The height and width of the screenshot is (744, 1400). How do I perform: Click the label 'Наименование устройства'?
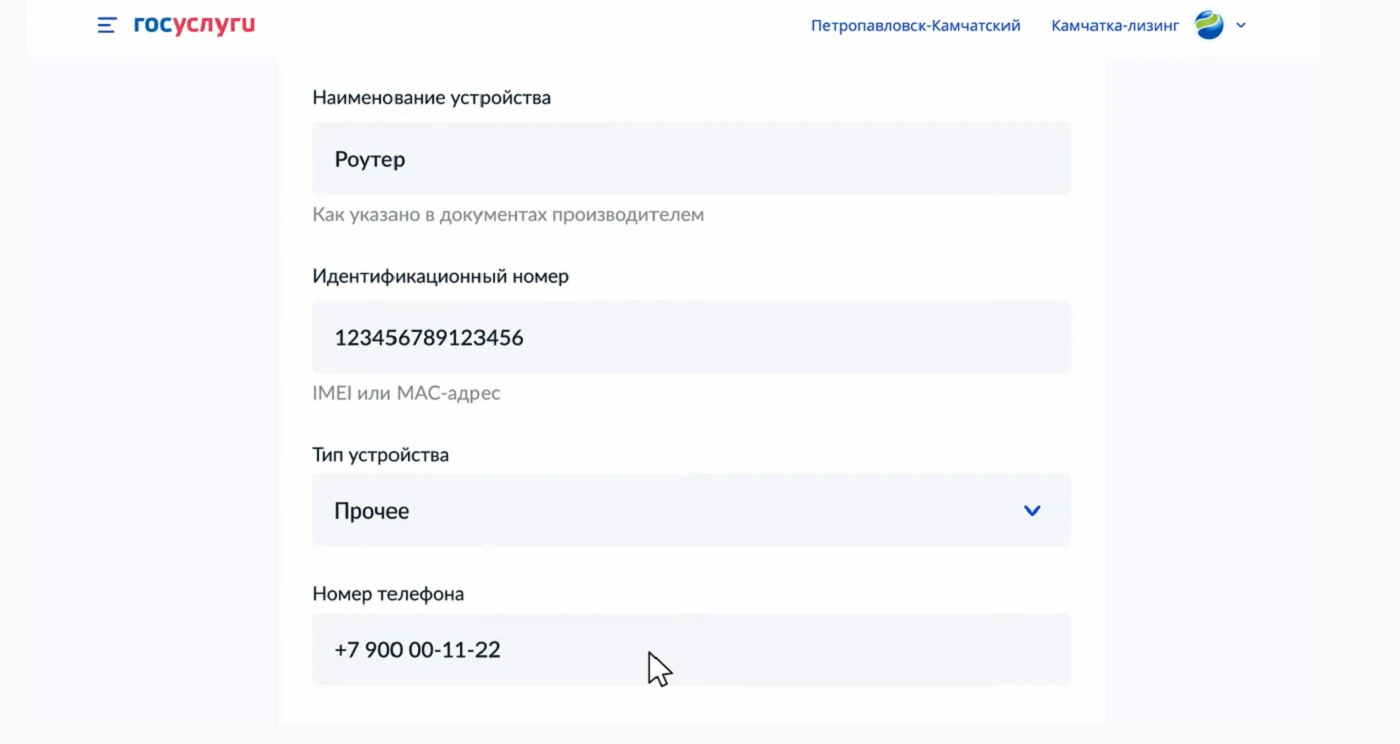[431, 98]
